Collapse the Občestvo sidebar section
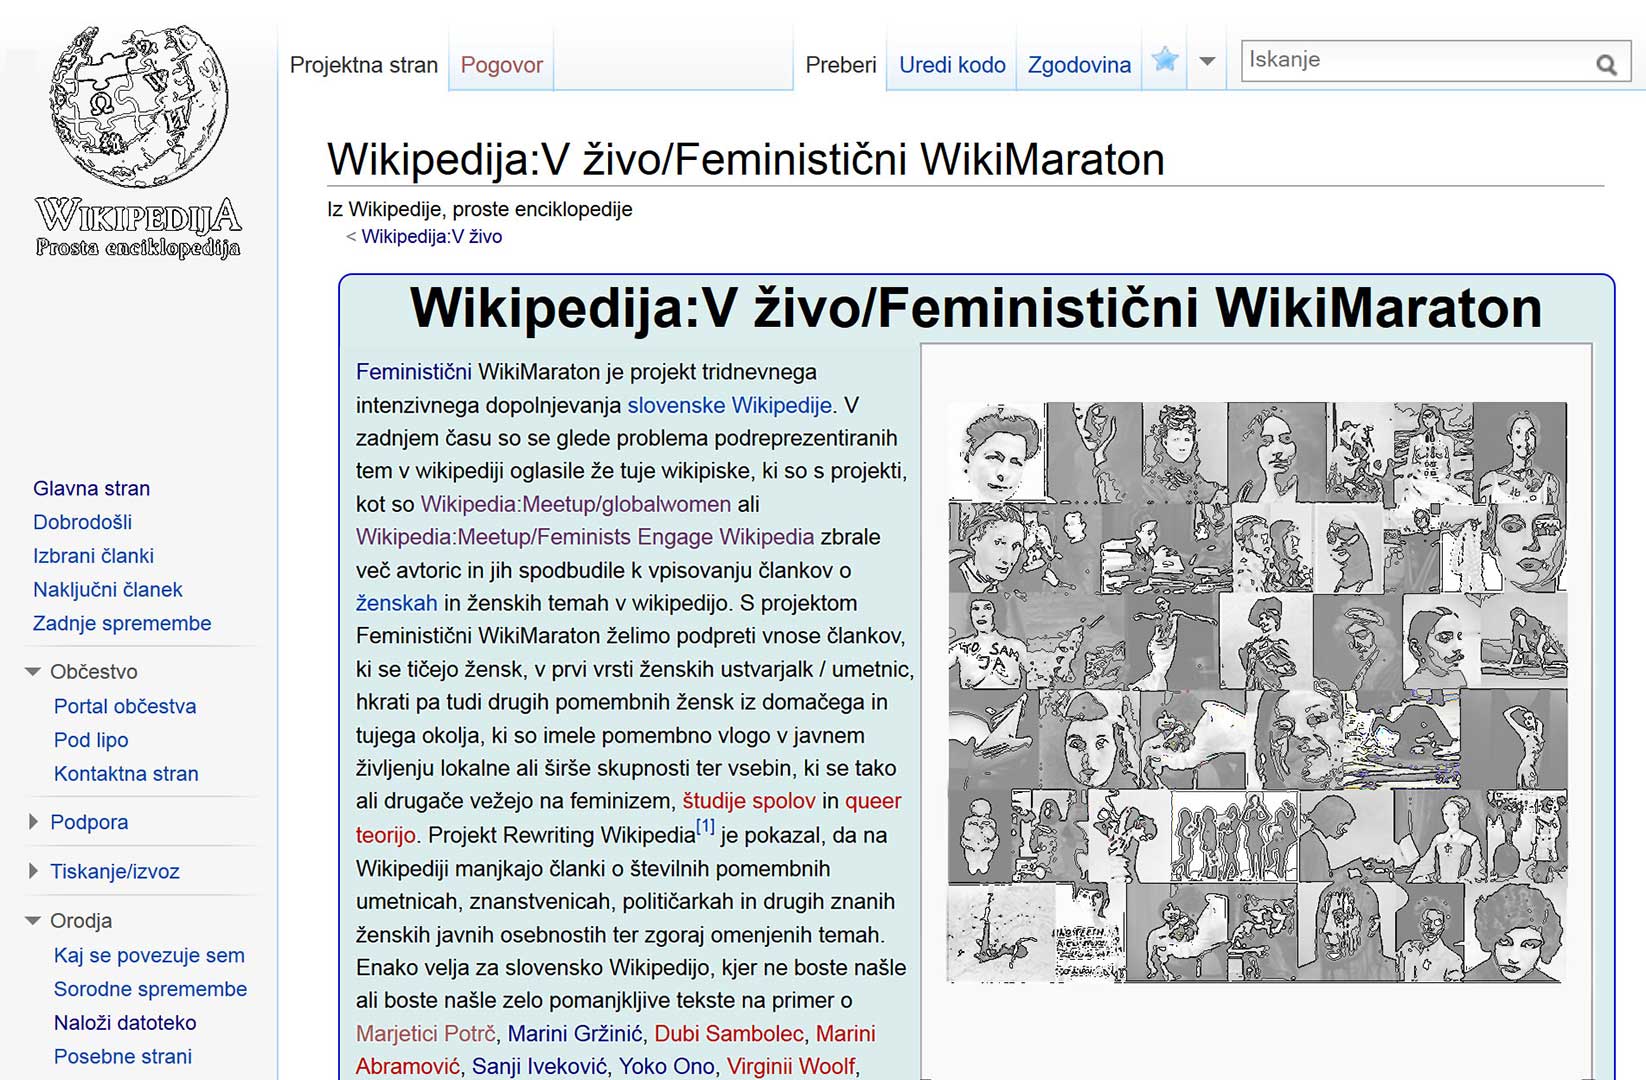This screenshot has width=1646, height=1080. point(33,672)
